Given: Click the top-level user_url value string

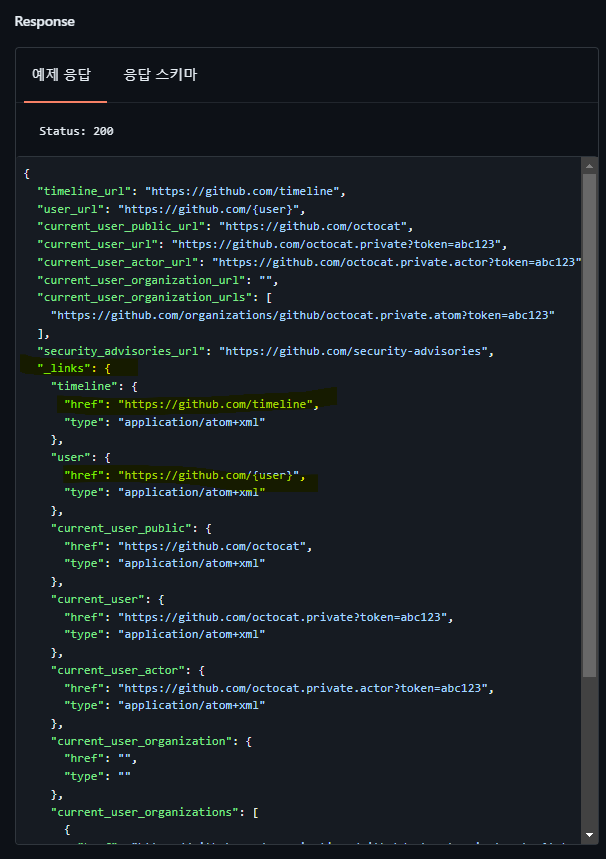Looking at the screenshot, I should [x=209, y=209].
